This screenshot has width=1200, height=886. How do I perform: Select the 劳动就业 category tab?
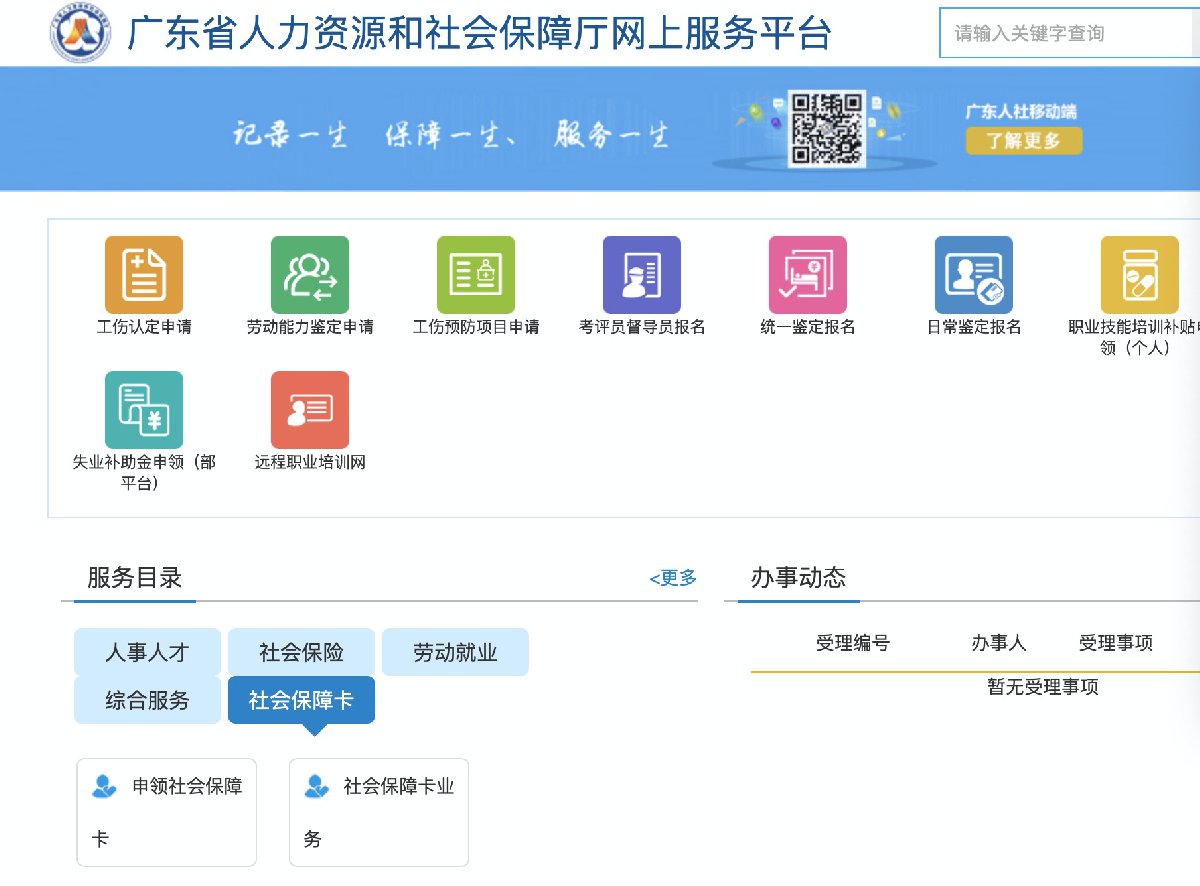click(455, 652)
